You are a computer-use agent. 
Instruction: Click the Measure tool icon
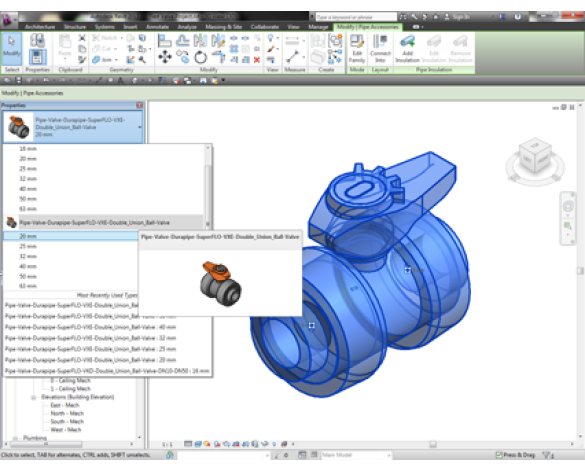click(292, 57)
